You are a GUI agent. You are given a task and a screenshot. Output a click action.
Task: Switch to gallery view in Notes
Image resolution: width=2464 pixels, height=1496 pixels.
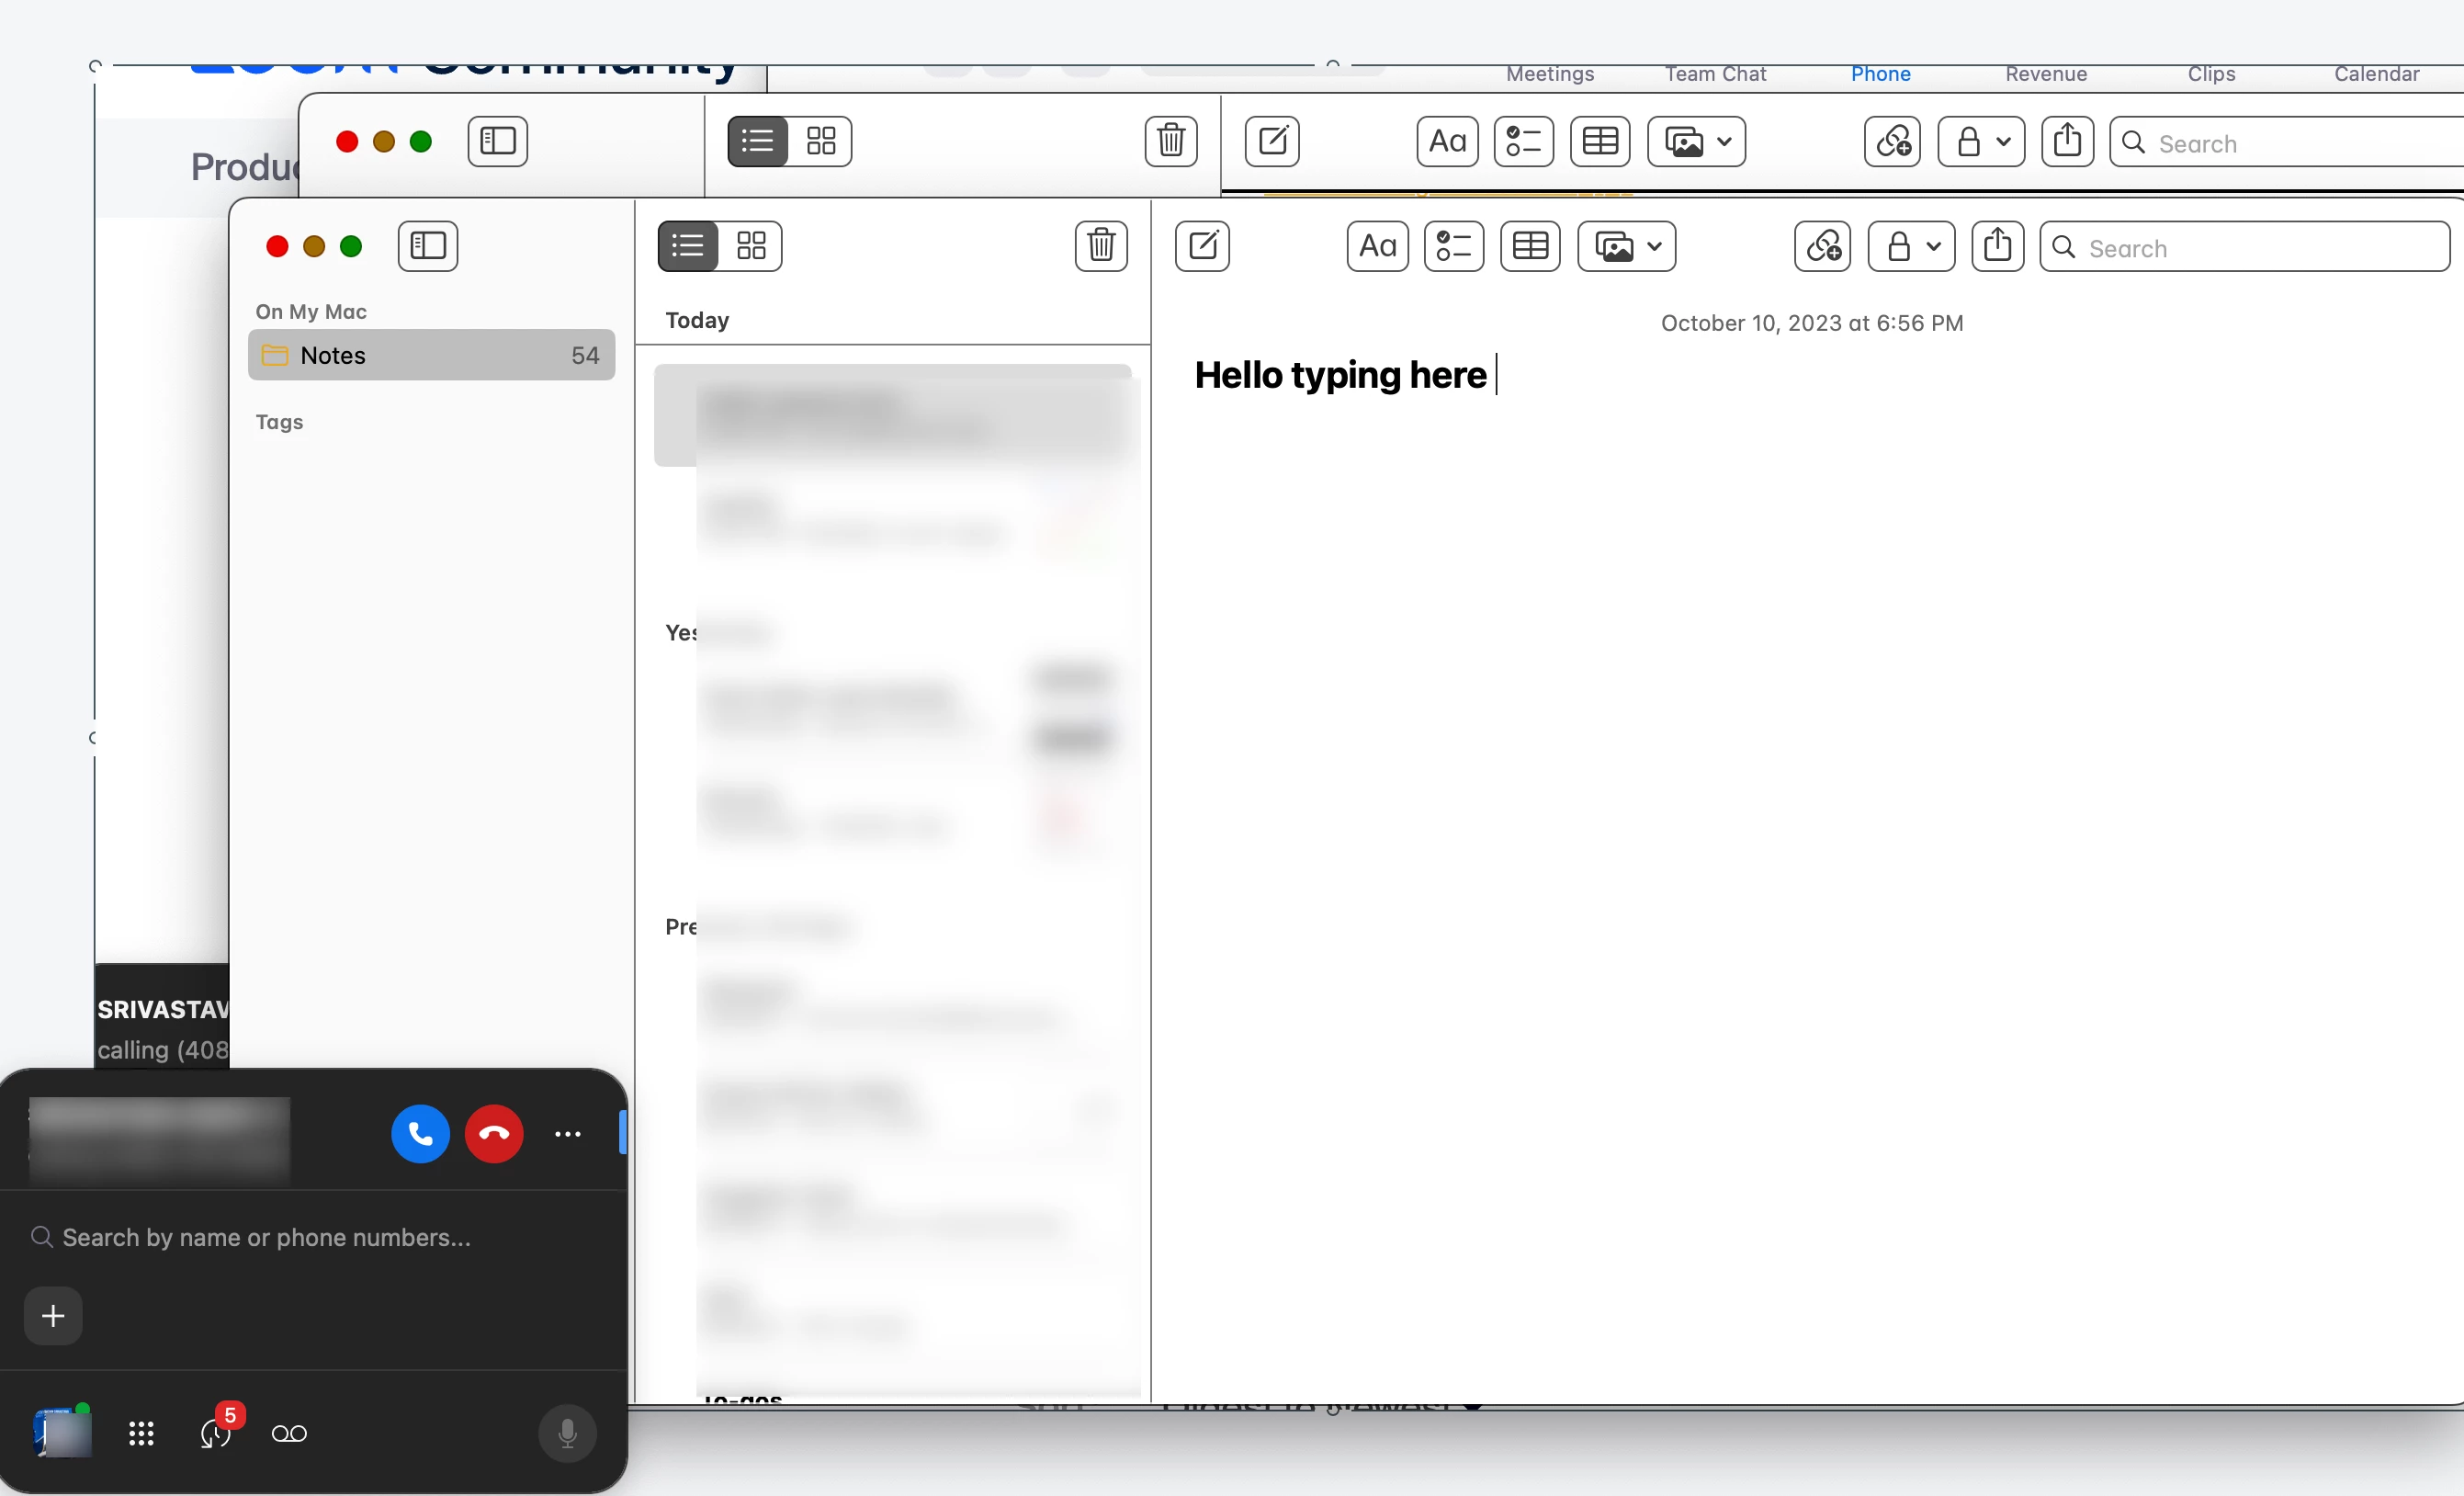tap(751, 246)
